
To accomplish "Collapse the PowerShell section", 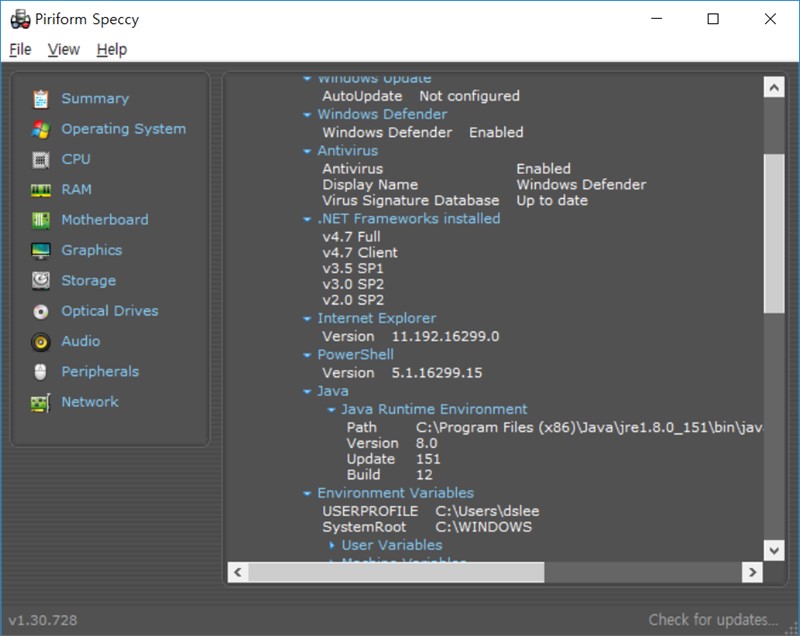I will point(307,355).
